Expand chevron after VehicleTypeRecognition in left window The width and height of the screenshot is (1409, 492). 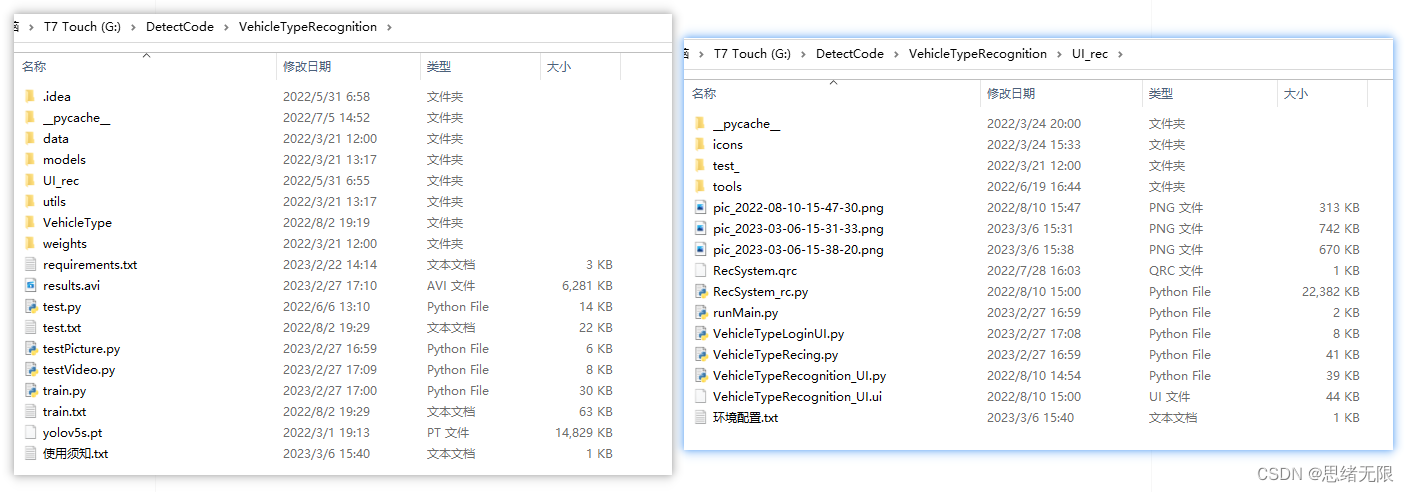[x=389, y=27]
